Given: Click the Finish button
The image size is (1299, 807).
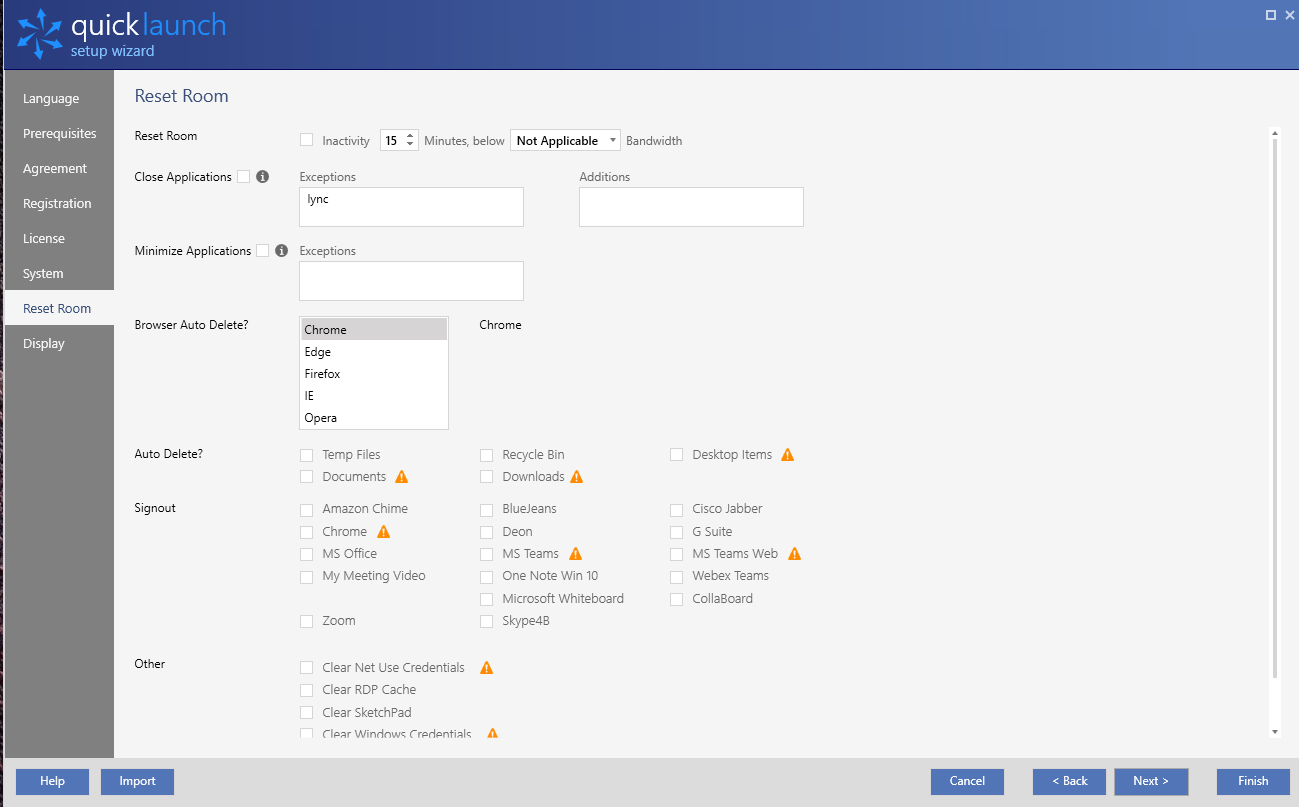Looking at the screenshot, I should (1252, 781).
